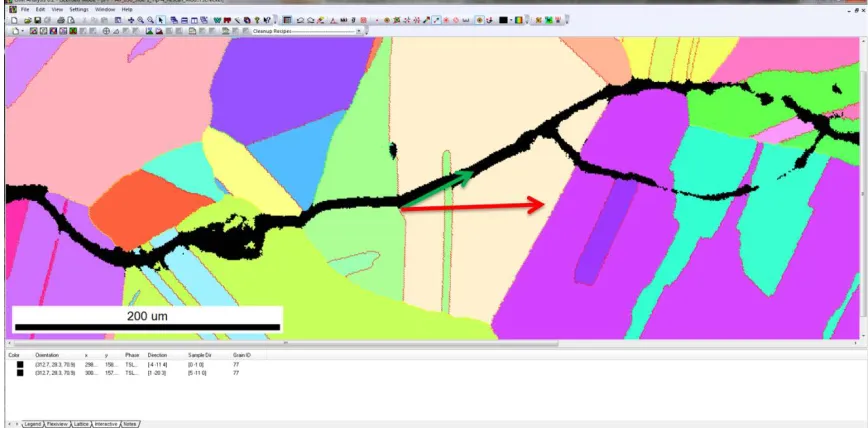Click the tab scroll-left arrow beside Legend

(x=9, y=424)
